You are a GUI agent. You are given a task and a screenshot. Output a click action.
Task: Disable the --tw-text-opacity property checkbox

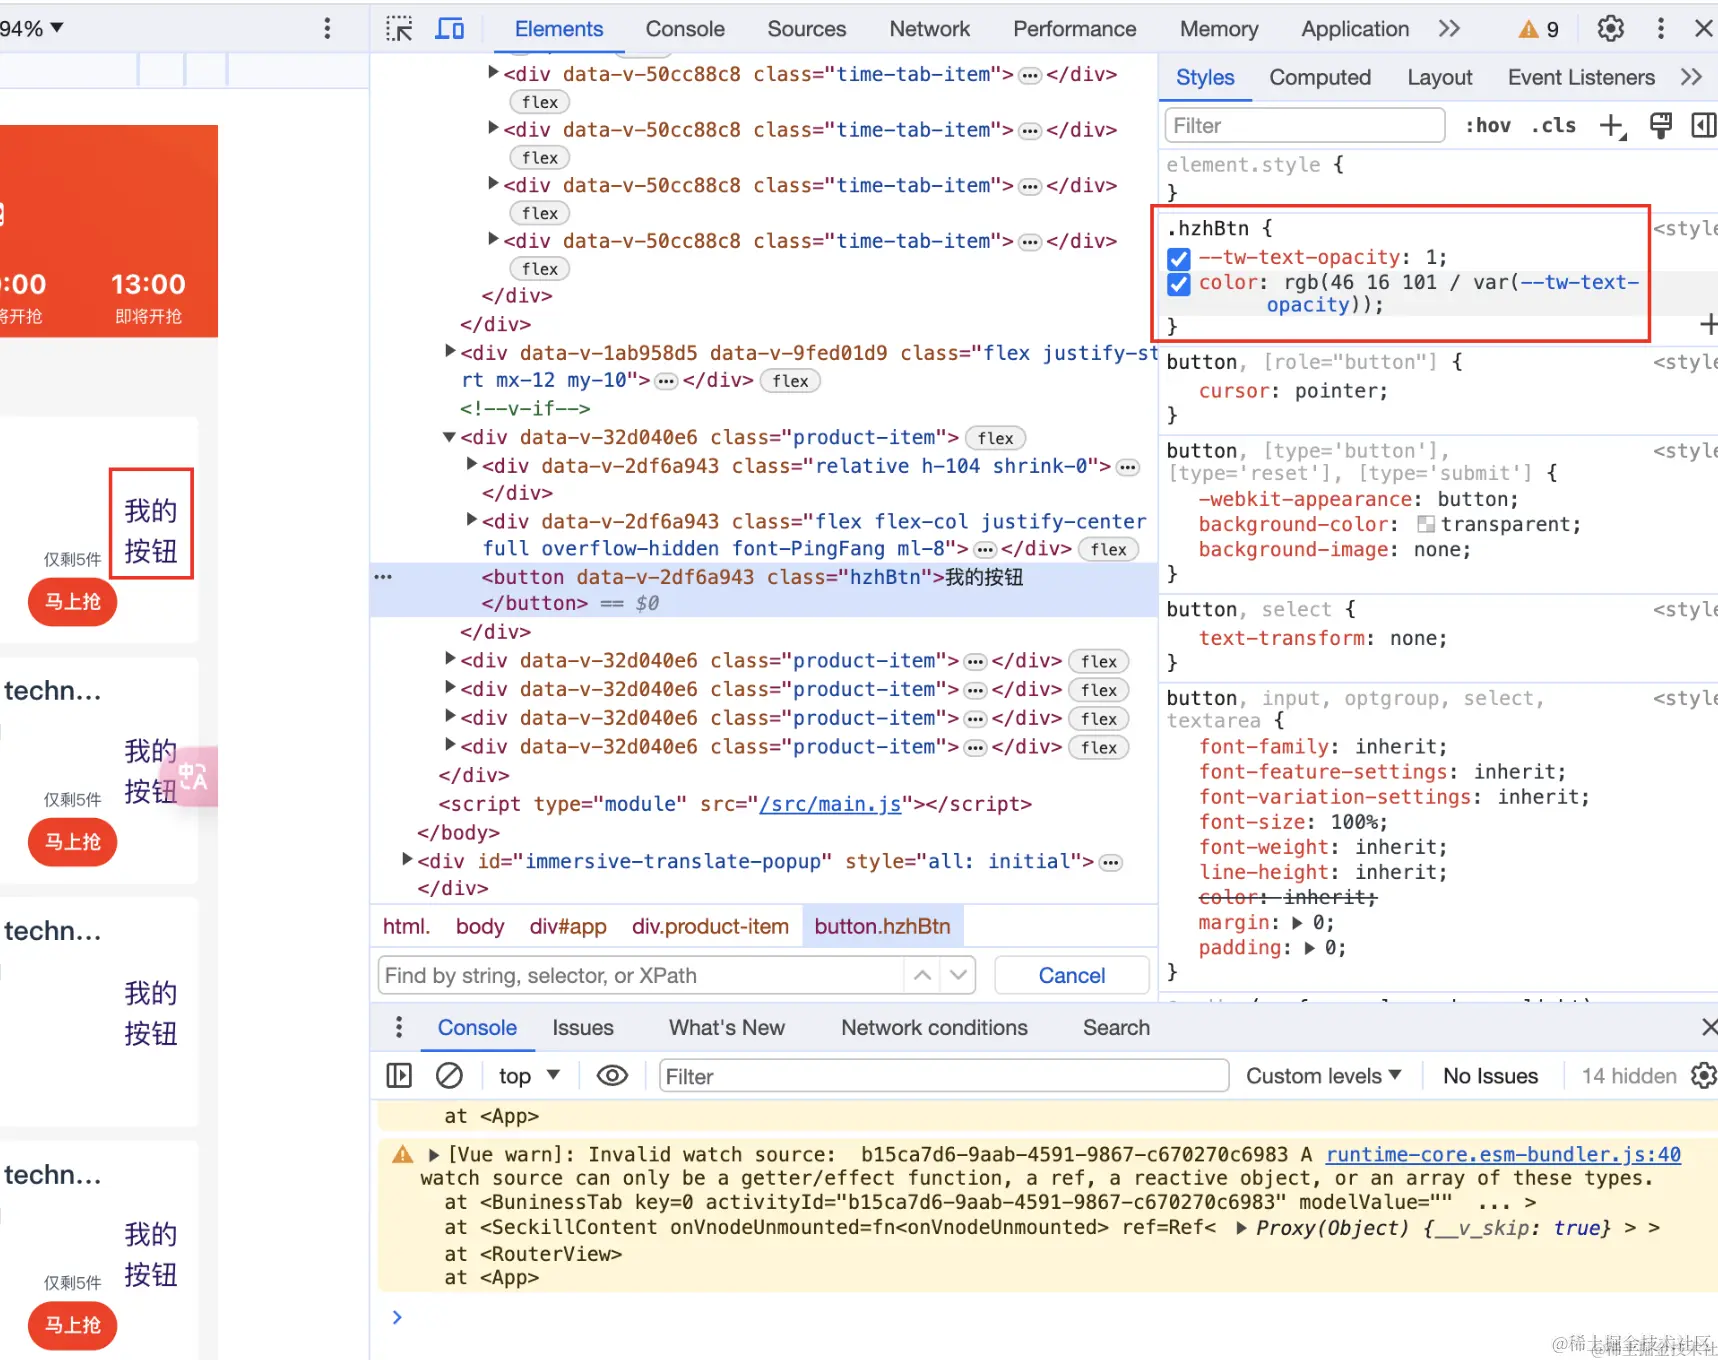click(1178, 258)
